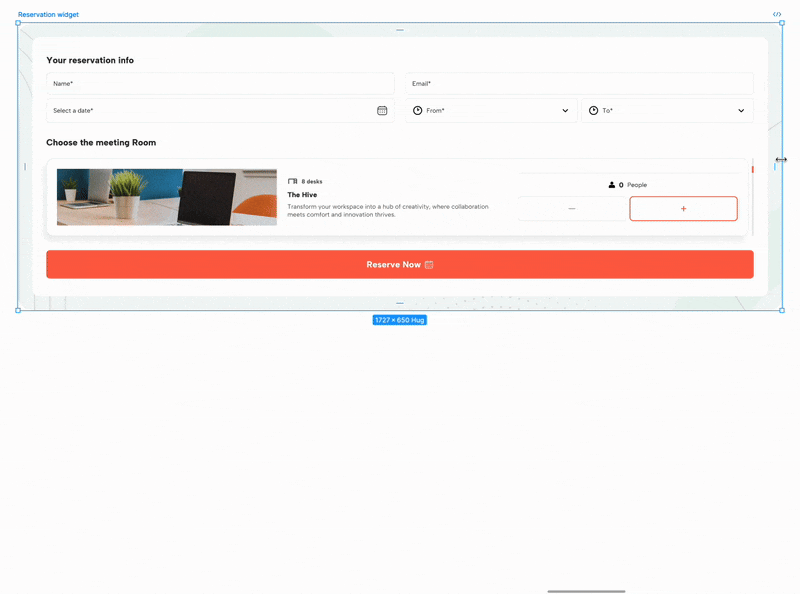
Task: Click the clock icon beside To
Action: 593,111
